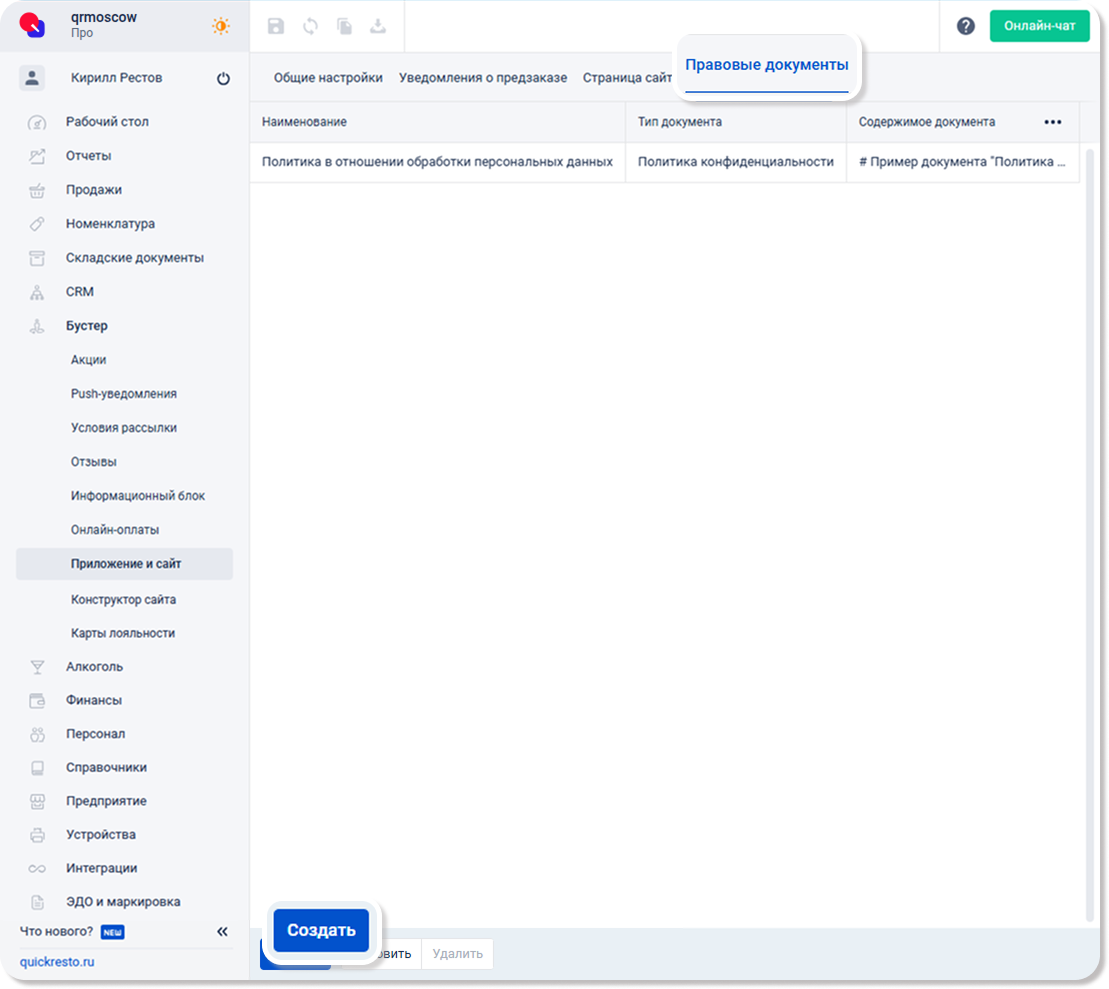Click the copy documents icon in toolbar
The image size is (1109, 989).
(344, 27)
